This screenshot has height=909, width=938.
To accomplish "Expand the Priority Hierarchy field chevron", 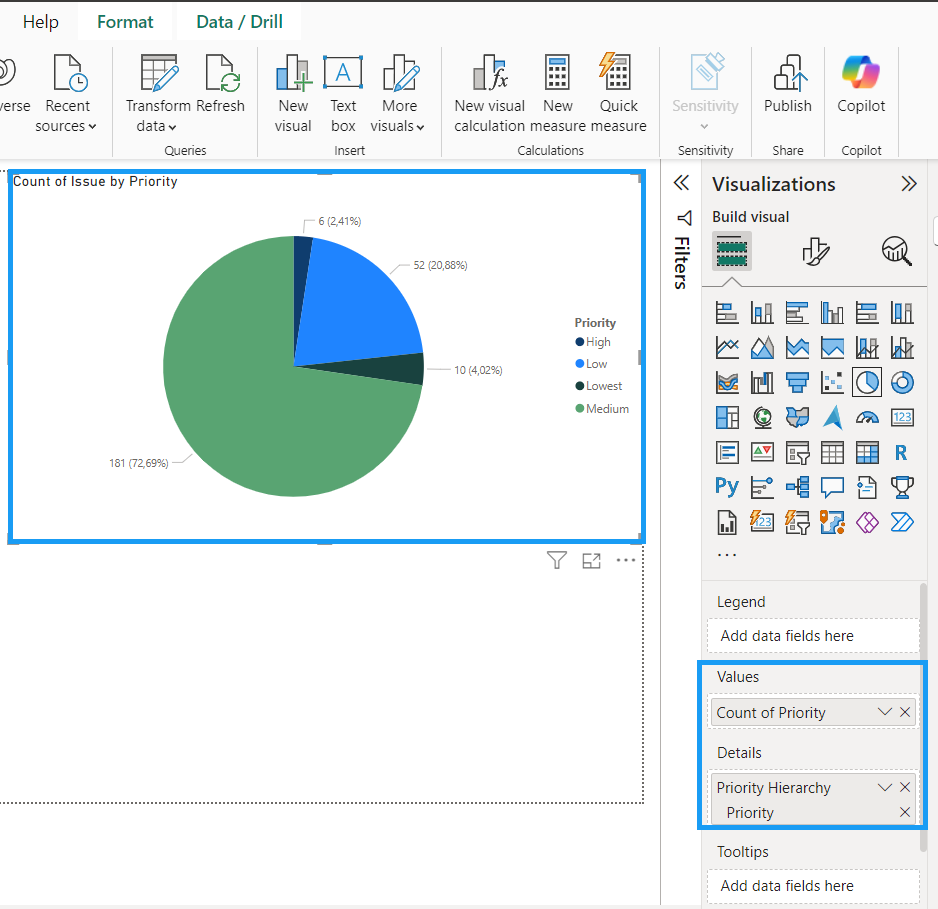I will (x=884, y=787).
